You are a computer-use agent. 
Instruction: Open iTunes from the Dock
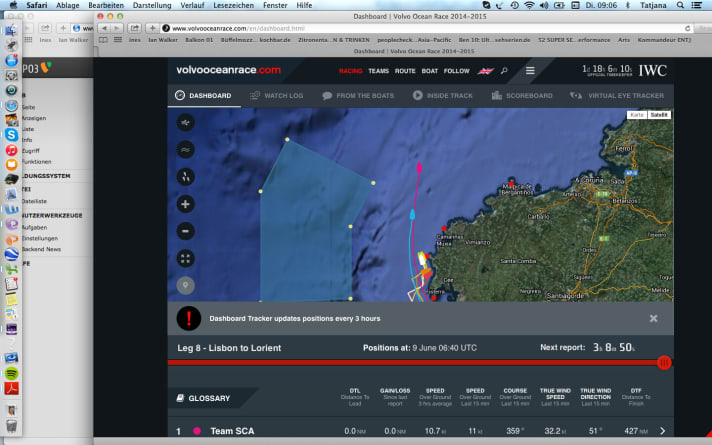tap(11, 150)
